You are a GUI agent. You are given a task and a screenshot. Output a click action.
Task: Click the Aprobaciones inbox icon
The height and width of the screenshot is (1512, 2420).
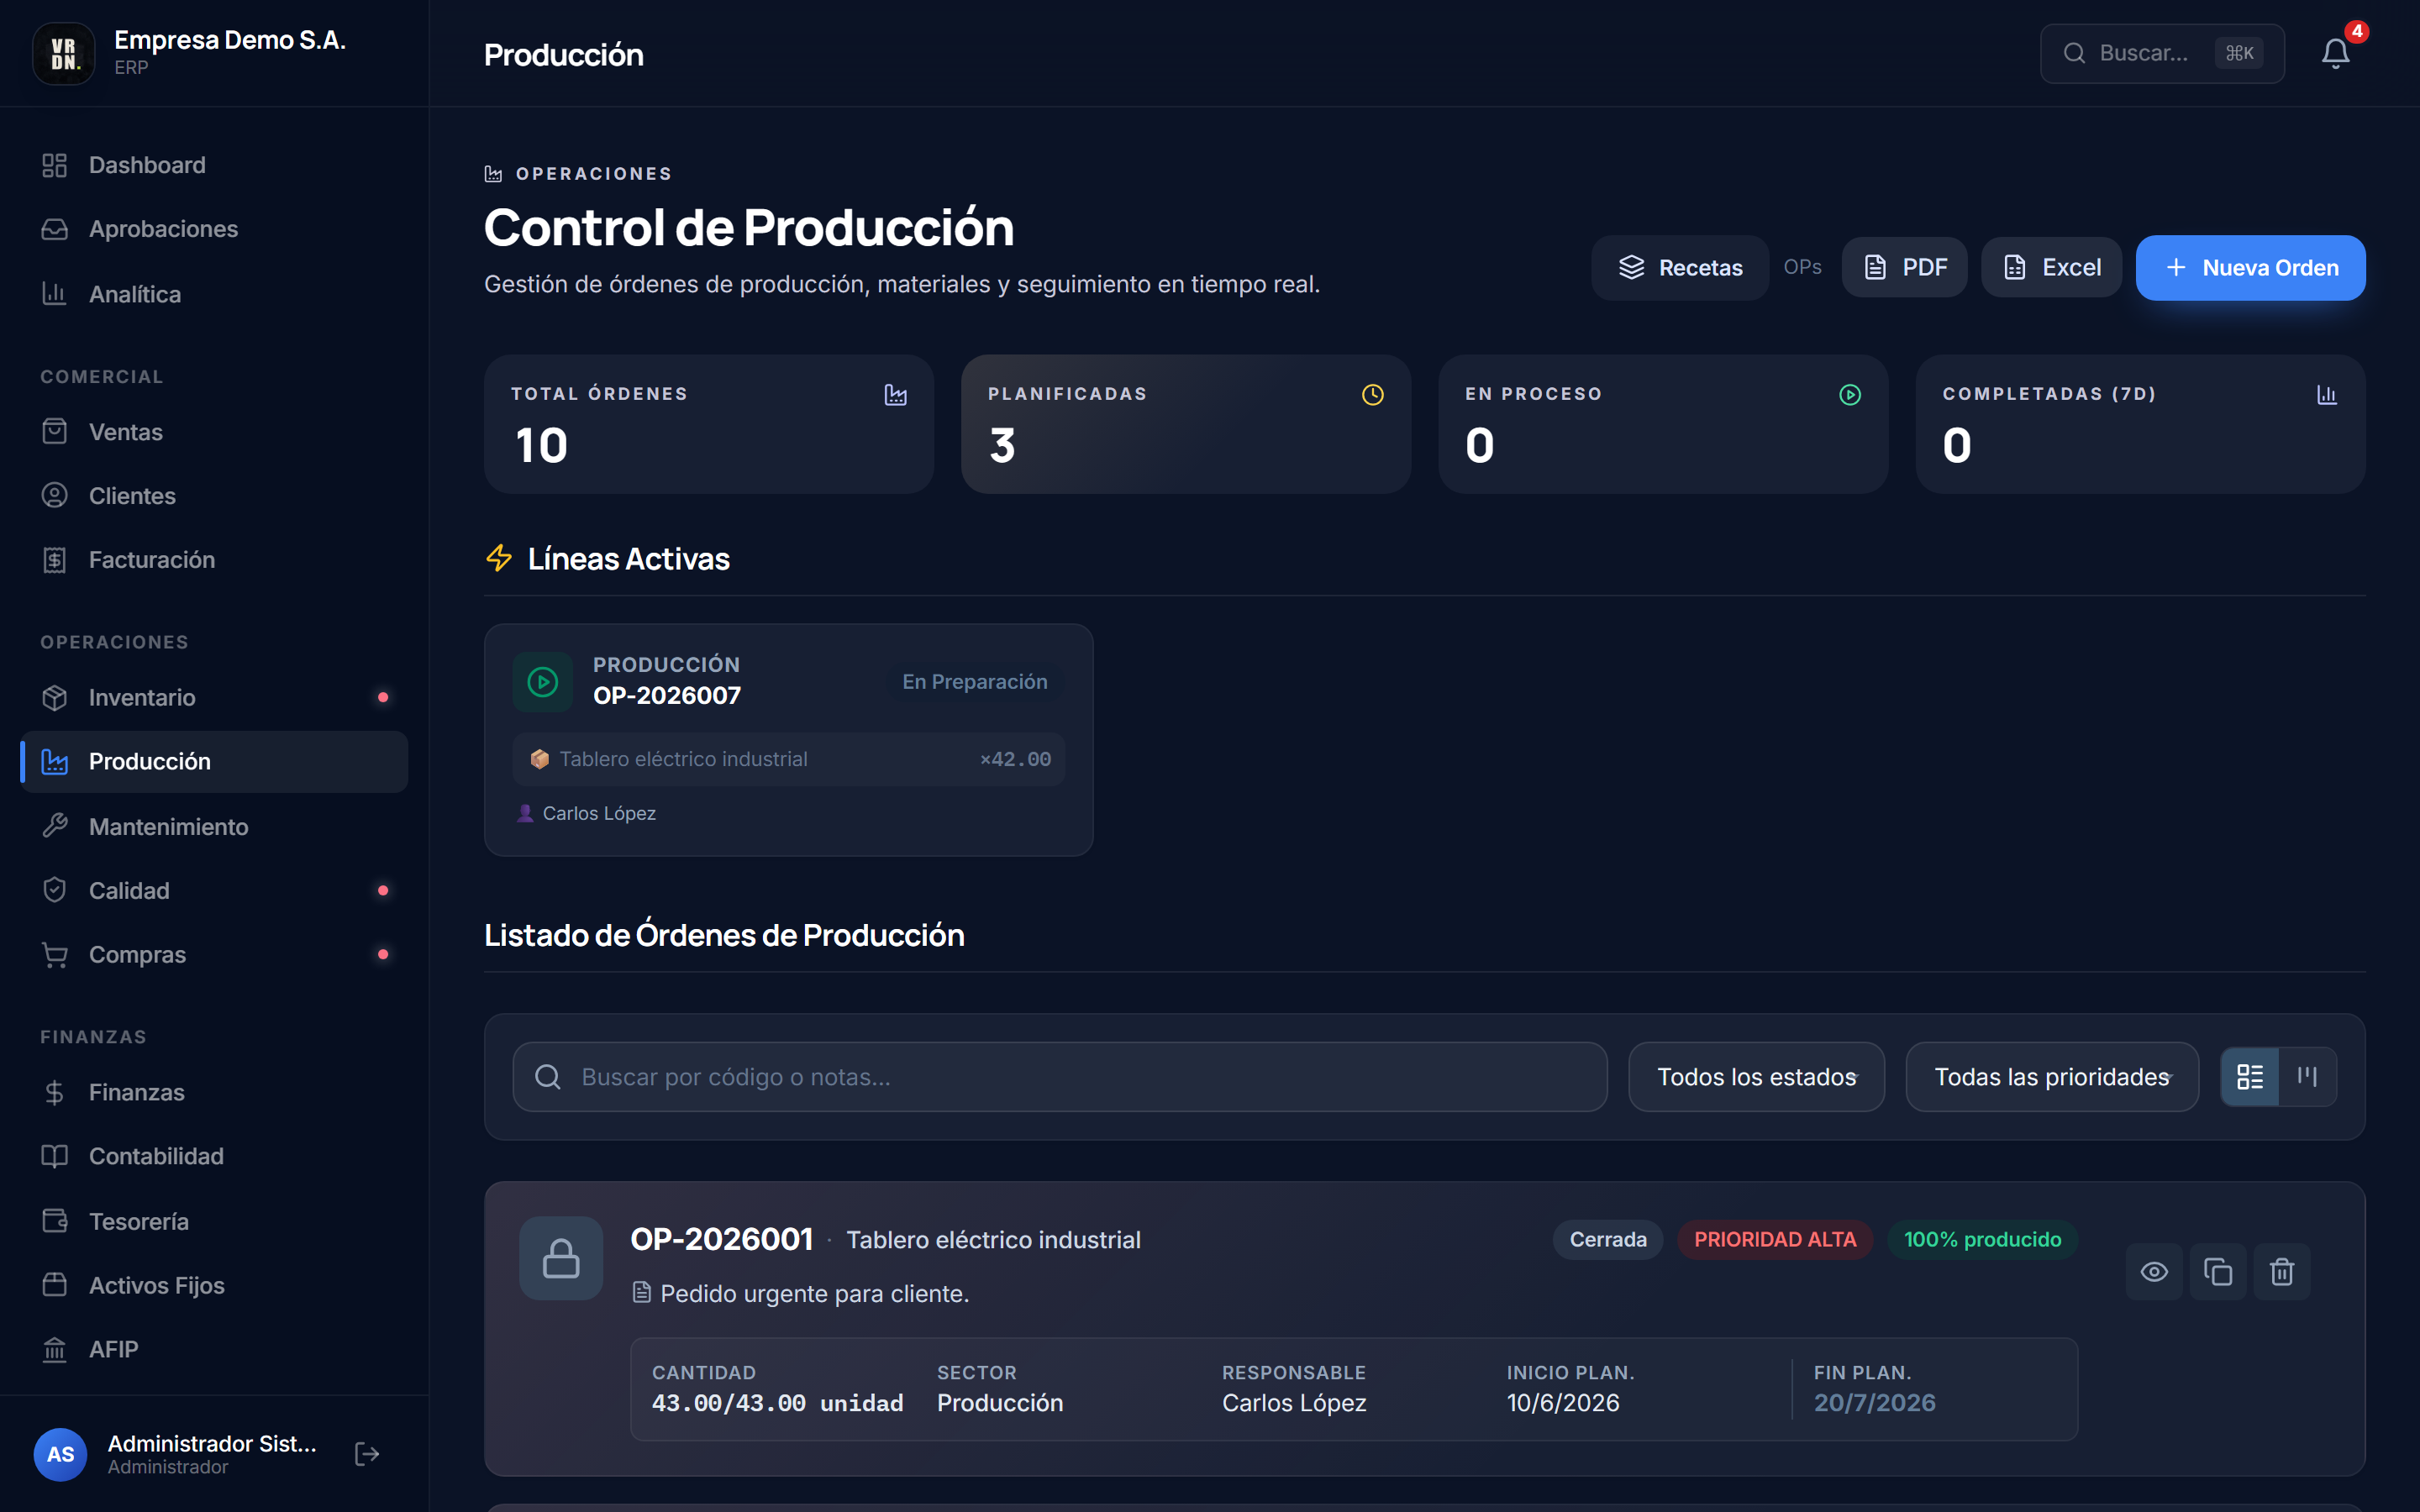pyautogui.click(x=55, y=229)
